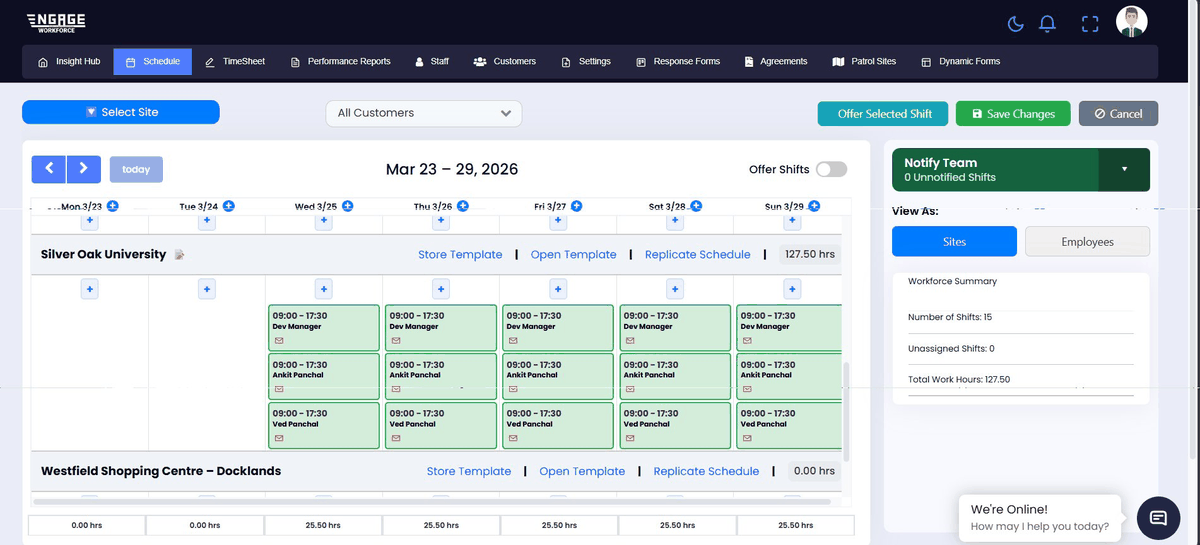
Task: Go to previous week arrow
Action: (x=49, y=169)
